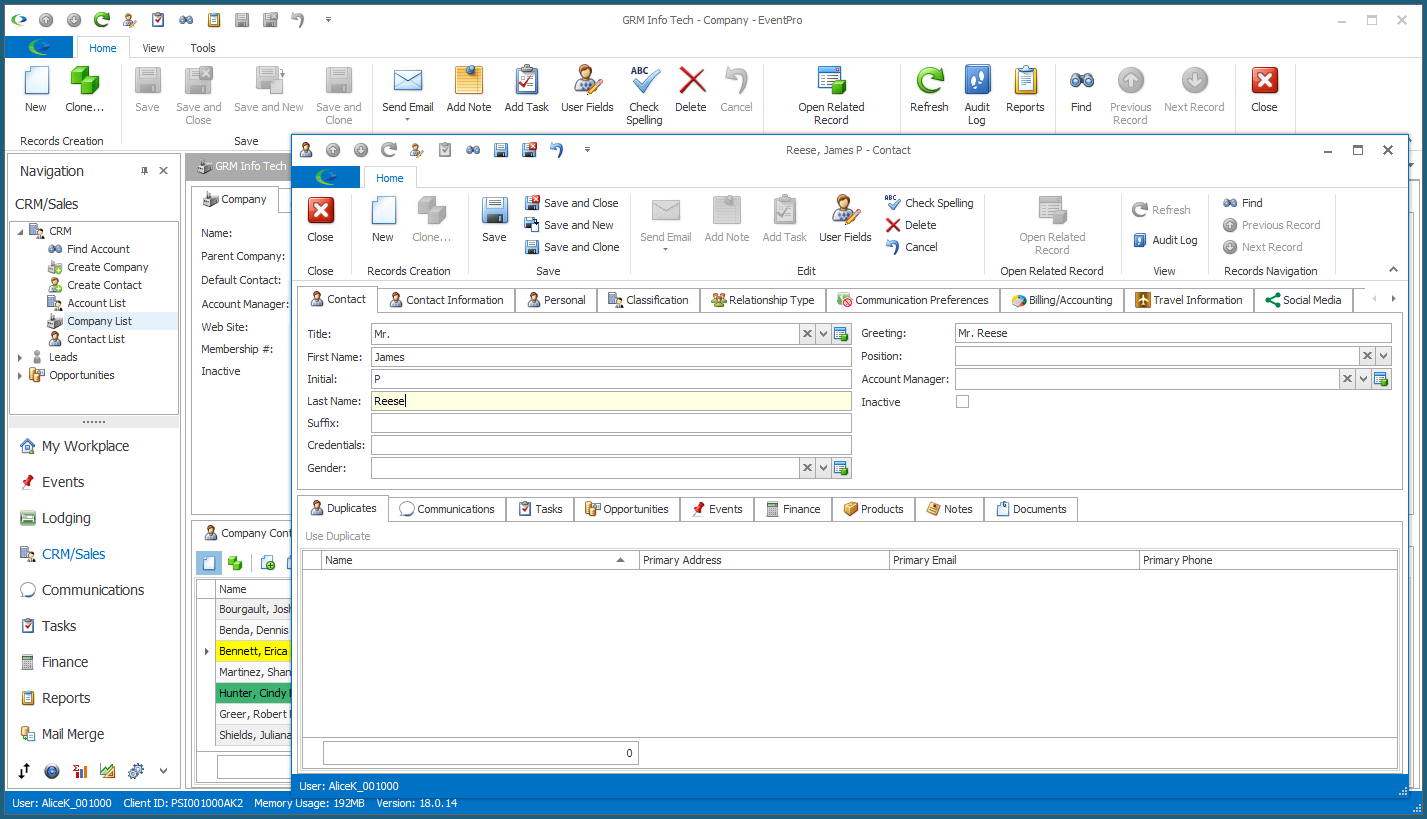1427x819 pixels.
Task: Click Find binoculars in main ribbon
Action: pos(1081,90)
